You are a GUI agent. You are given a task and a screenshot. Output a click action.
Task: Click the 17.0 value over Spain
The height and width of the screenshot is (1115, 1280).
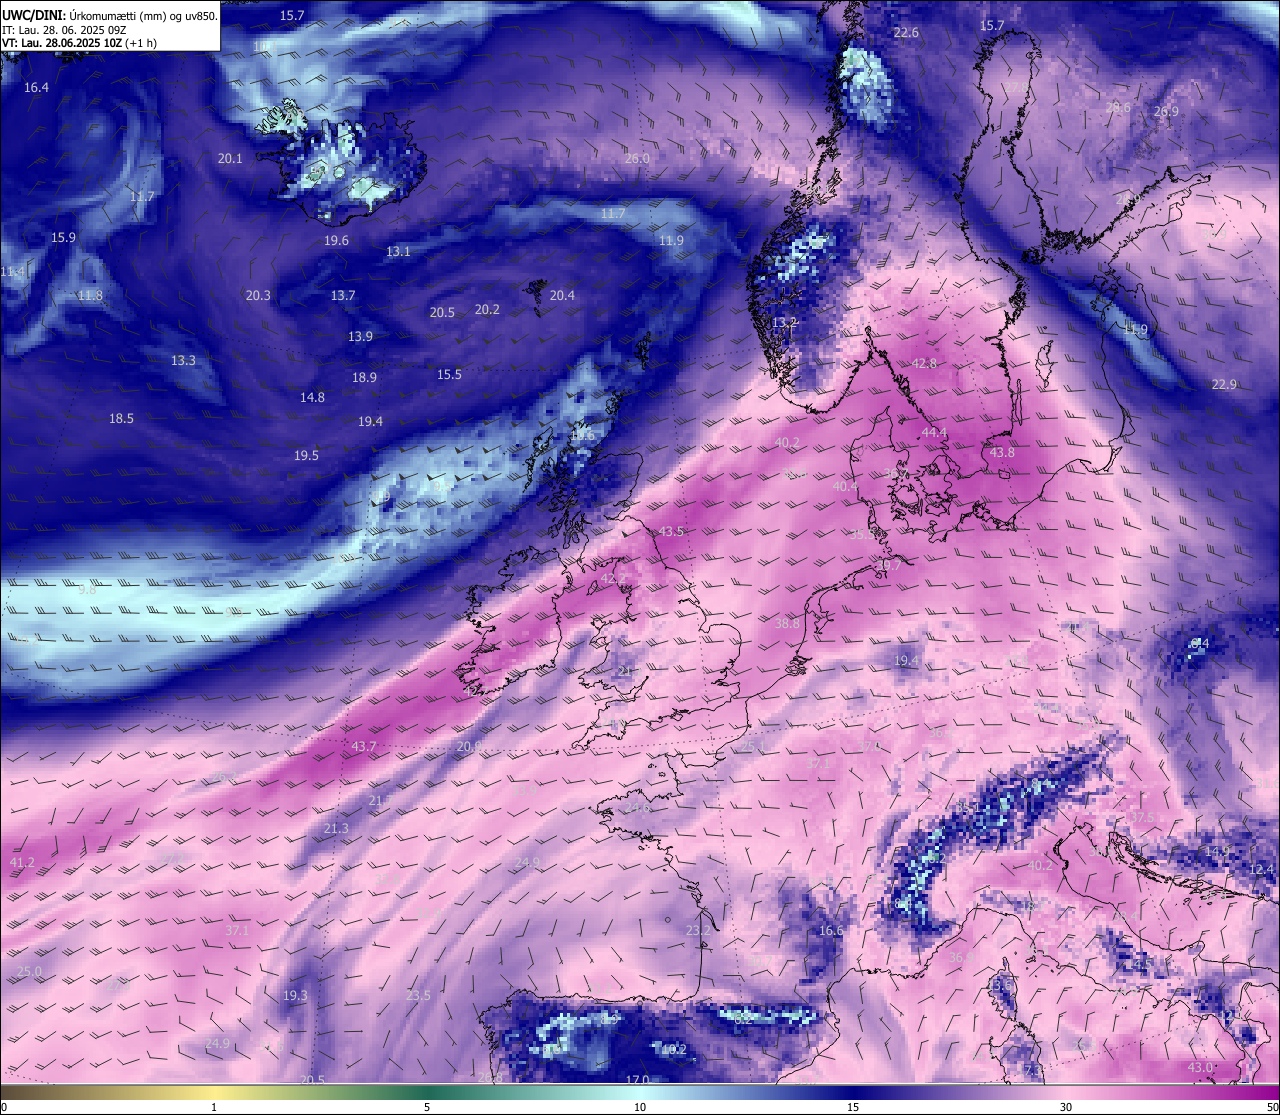[x=637, y=1080]
